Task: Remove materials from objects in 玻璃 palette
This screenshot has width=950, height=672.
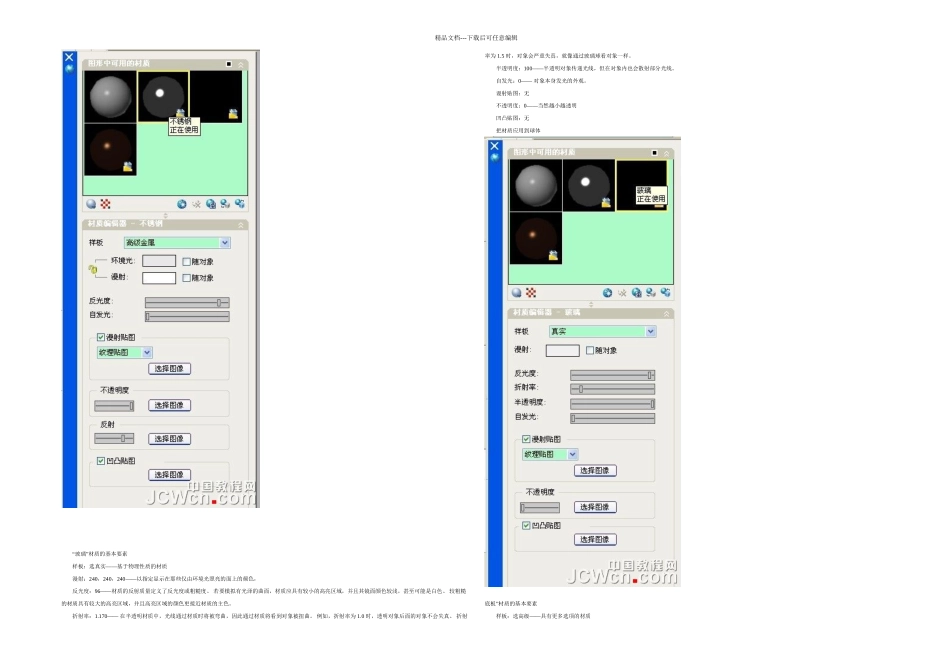Action: coord(666,293)
